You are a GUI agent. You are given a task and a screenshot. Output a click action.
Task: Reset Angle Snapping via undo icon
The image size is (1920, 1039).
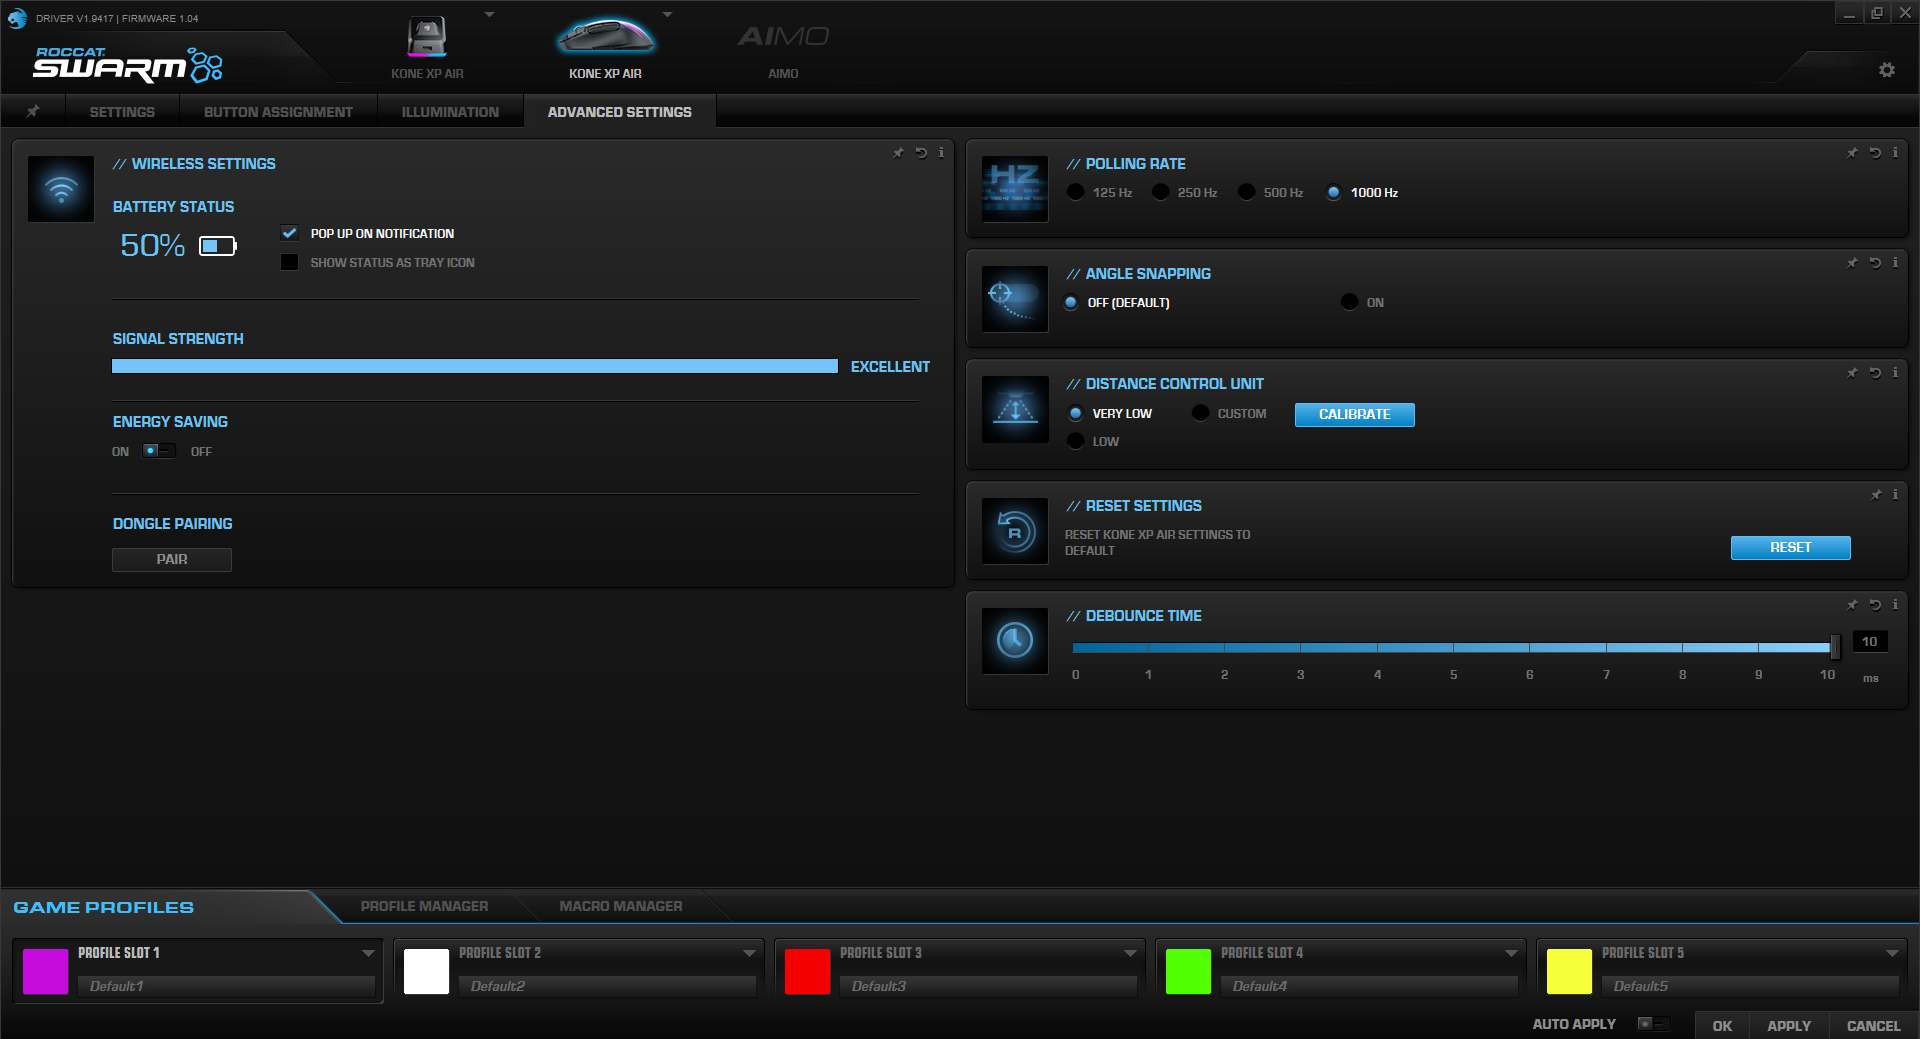point(1875,263)
